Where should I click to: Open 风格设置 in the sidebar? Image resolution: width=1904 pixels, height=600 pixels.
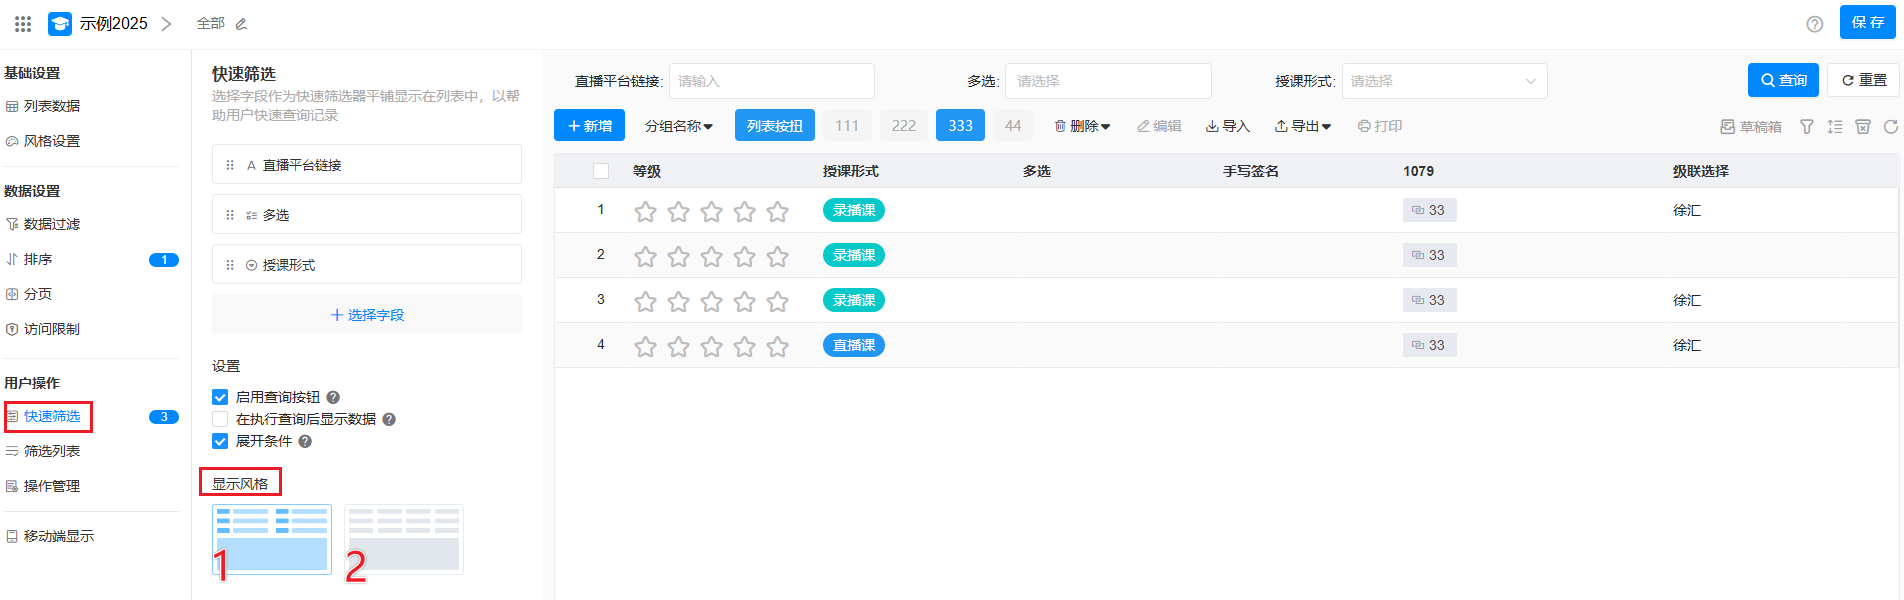(52, 141)
